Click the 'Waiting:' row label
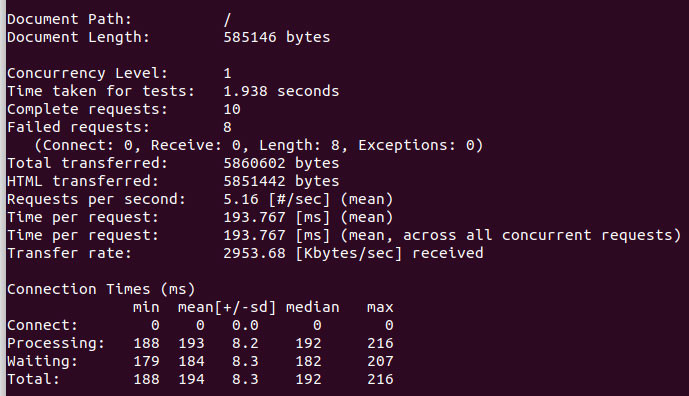This screenshot has width=689, height=396. coord(43,362)
